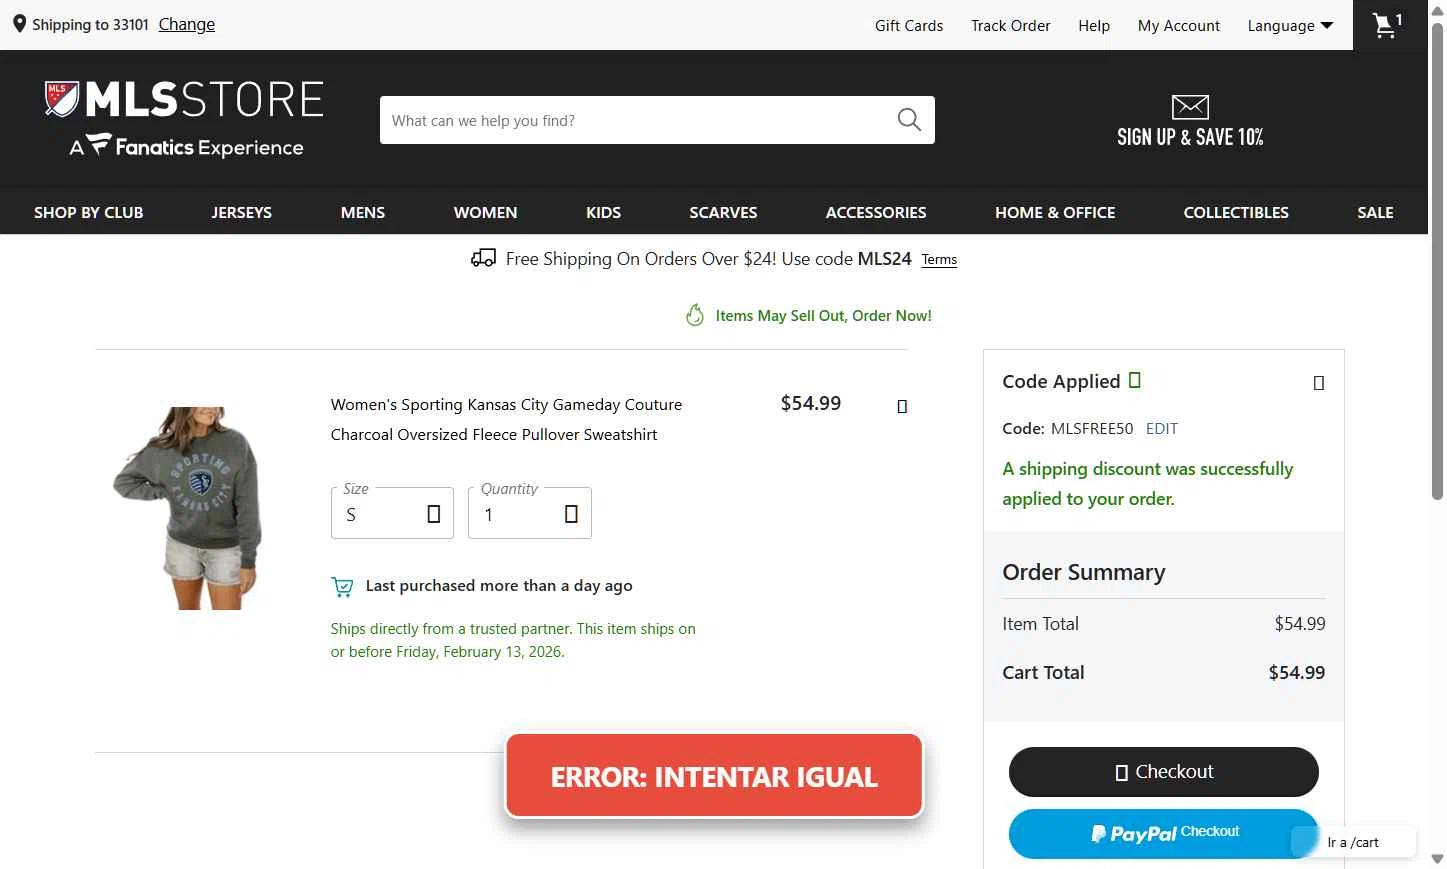
Task: Open the sweatshirt product title link
Action: pos(506,419)
